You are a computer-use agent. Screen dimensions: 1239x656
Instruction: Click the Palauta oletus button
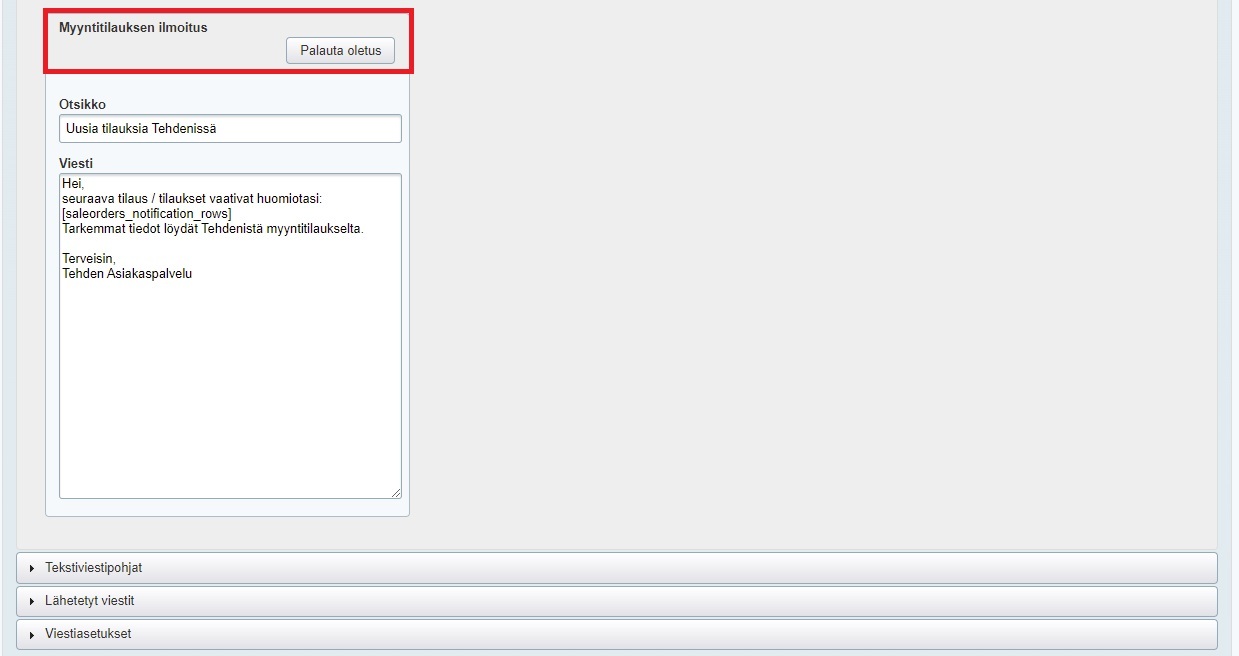pyautogui.click(x=340, y=51)
